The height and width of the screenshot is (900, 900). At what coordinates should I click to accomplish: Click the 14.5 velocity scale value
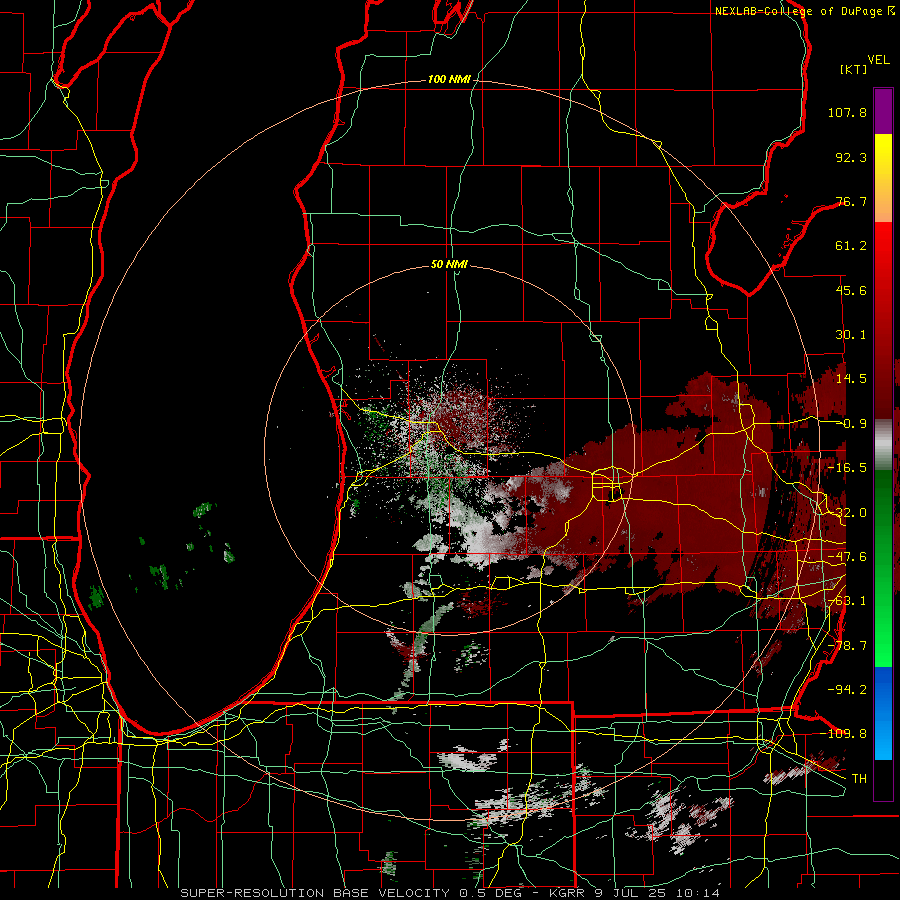coord(851,379)
